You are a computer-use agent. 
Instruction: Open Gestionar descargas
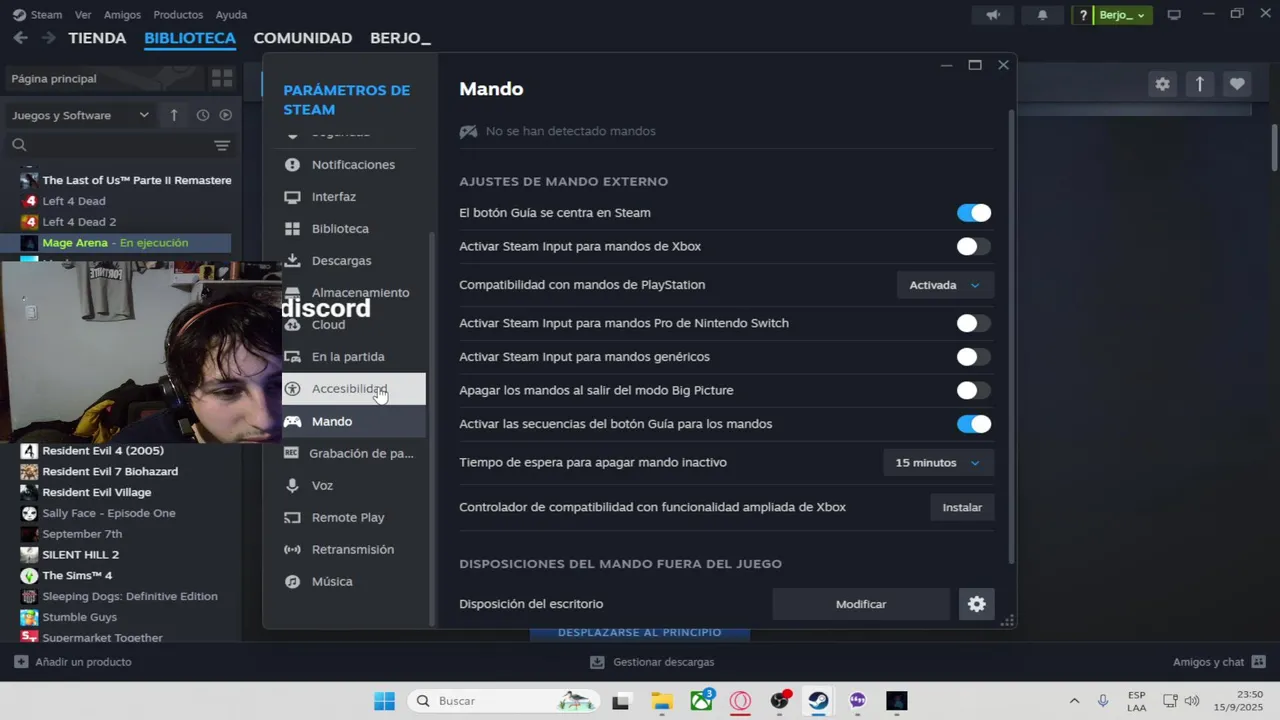[x=652, y=662]
